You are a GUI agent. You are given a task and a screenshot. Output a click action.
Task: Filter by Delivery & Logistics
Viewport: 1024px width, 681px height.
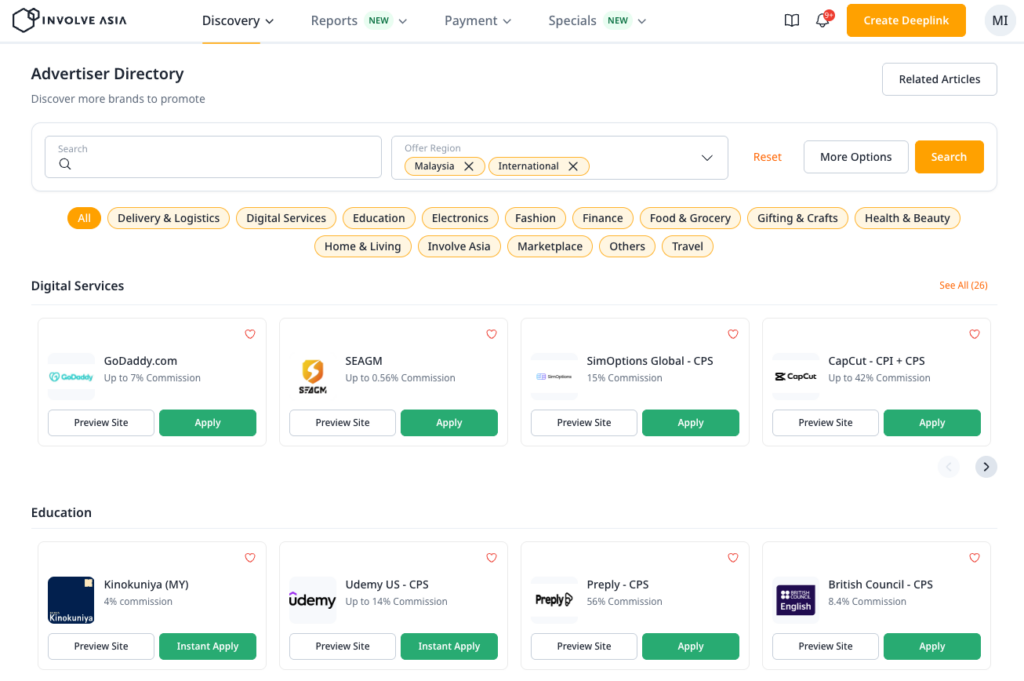tap(168, 218)
